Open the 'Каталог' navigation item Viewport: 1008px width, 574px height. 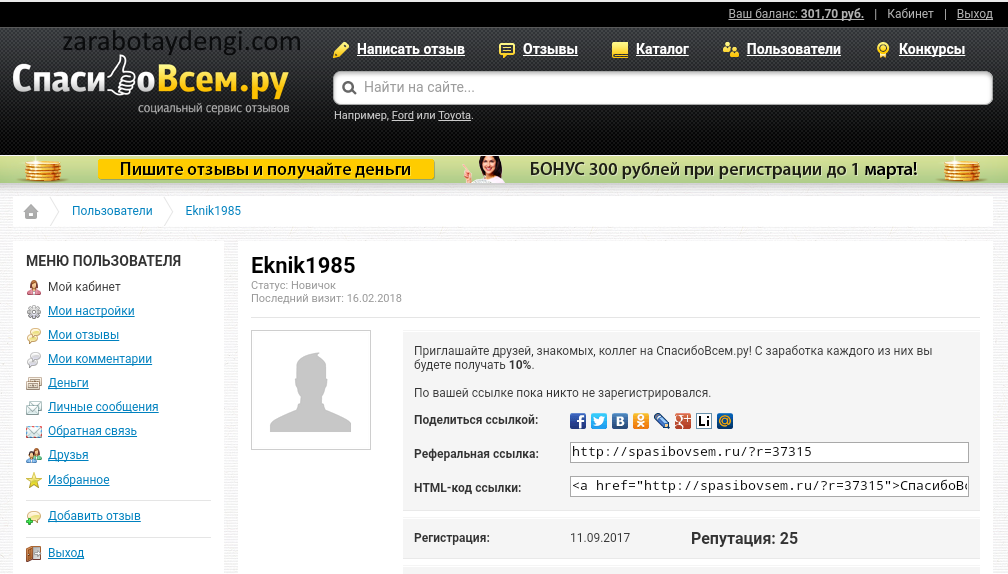pos(662,49)
